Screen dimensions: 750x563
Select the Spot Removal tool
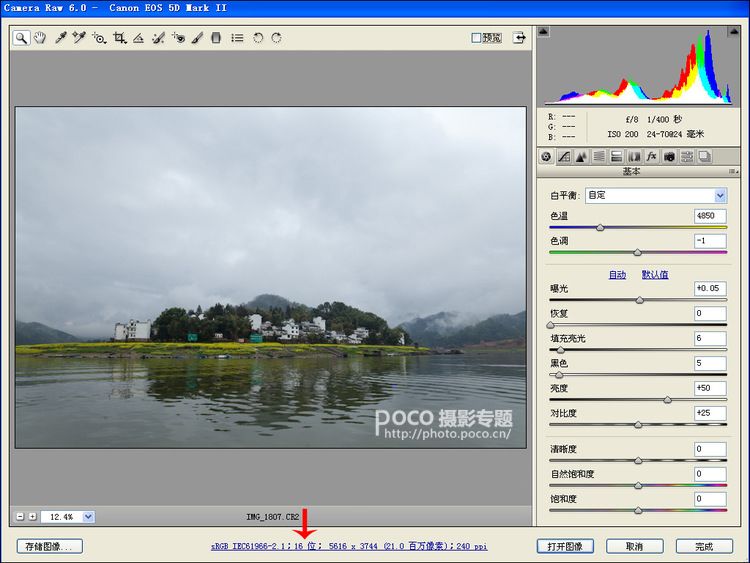click(x=158, y=38)
